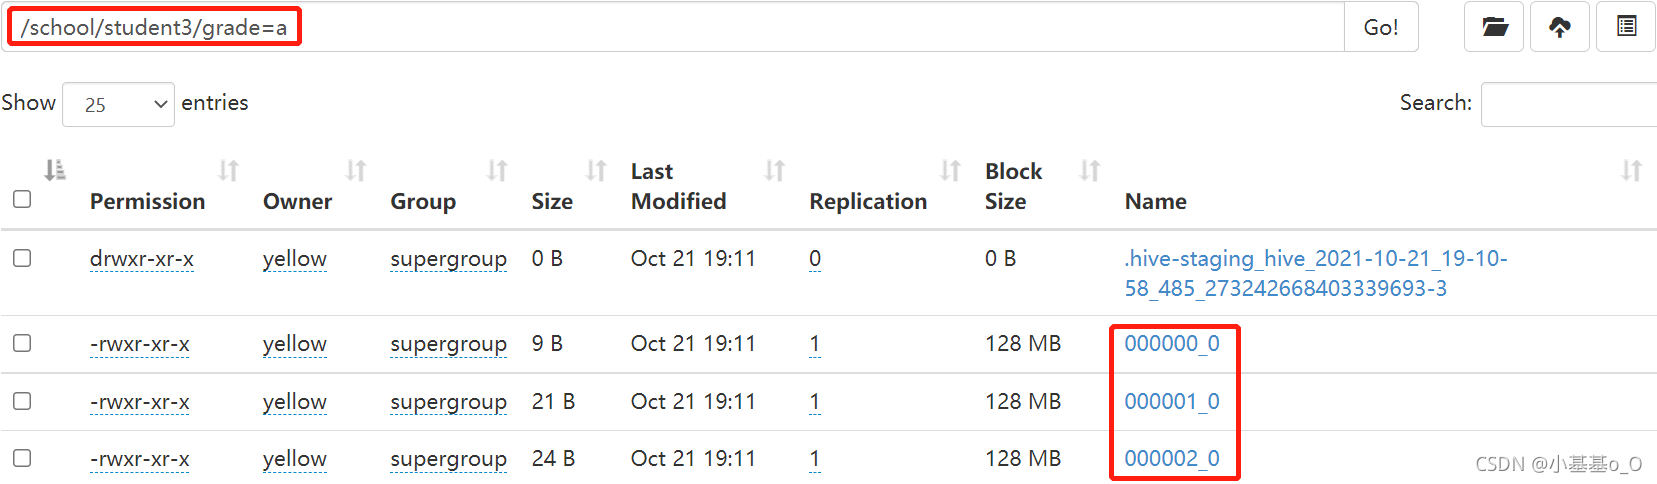Click the upload files icon
Image resolution: width=1657 pixels, height=484 pixels.
1559,27
